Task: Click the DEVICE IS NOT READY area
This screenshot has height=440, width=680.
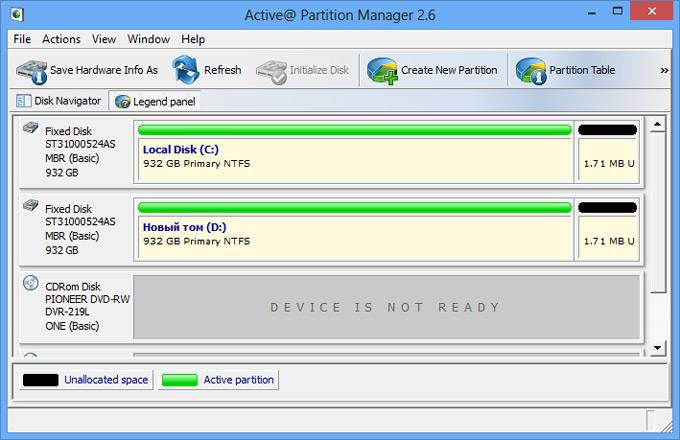Action: [386, 307]
